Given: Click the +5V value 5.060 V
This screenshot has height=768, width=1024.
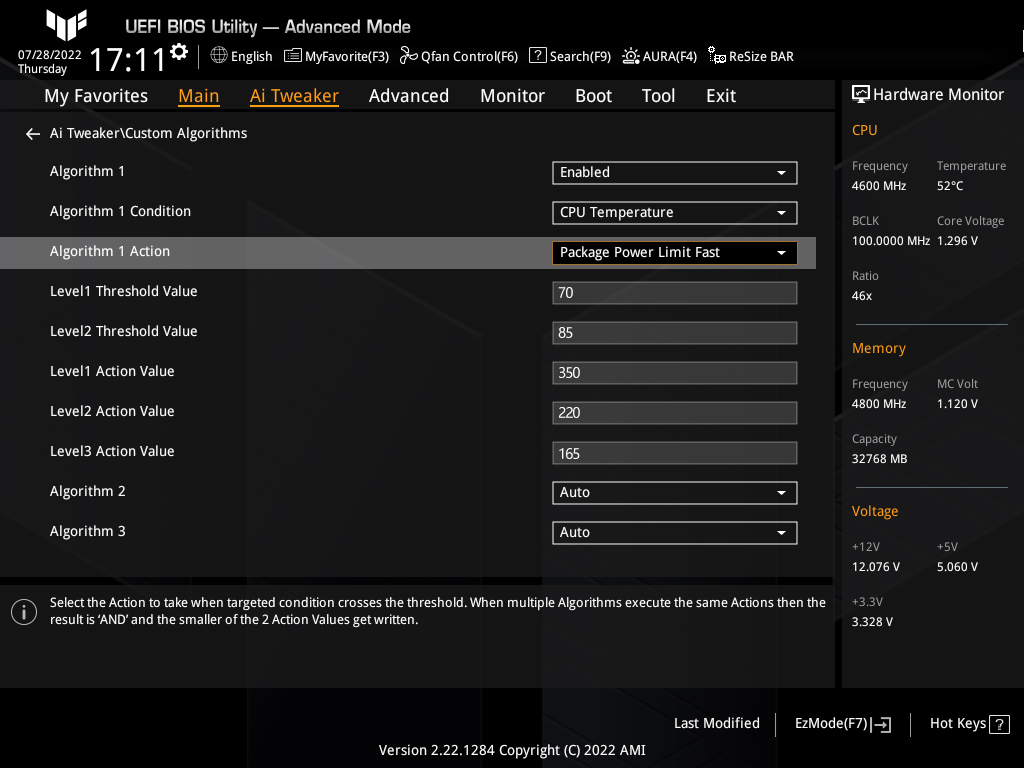Looking at the screenshot, I should click(x=957, y=567).
